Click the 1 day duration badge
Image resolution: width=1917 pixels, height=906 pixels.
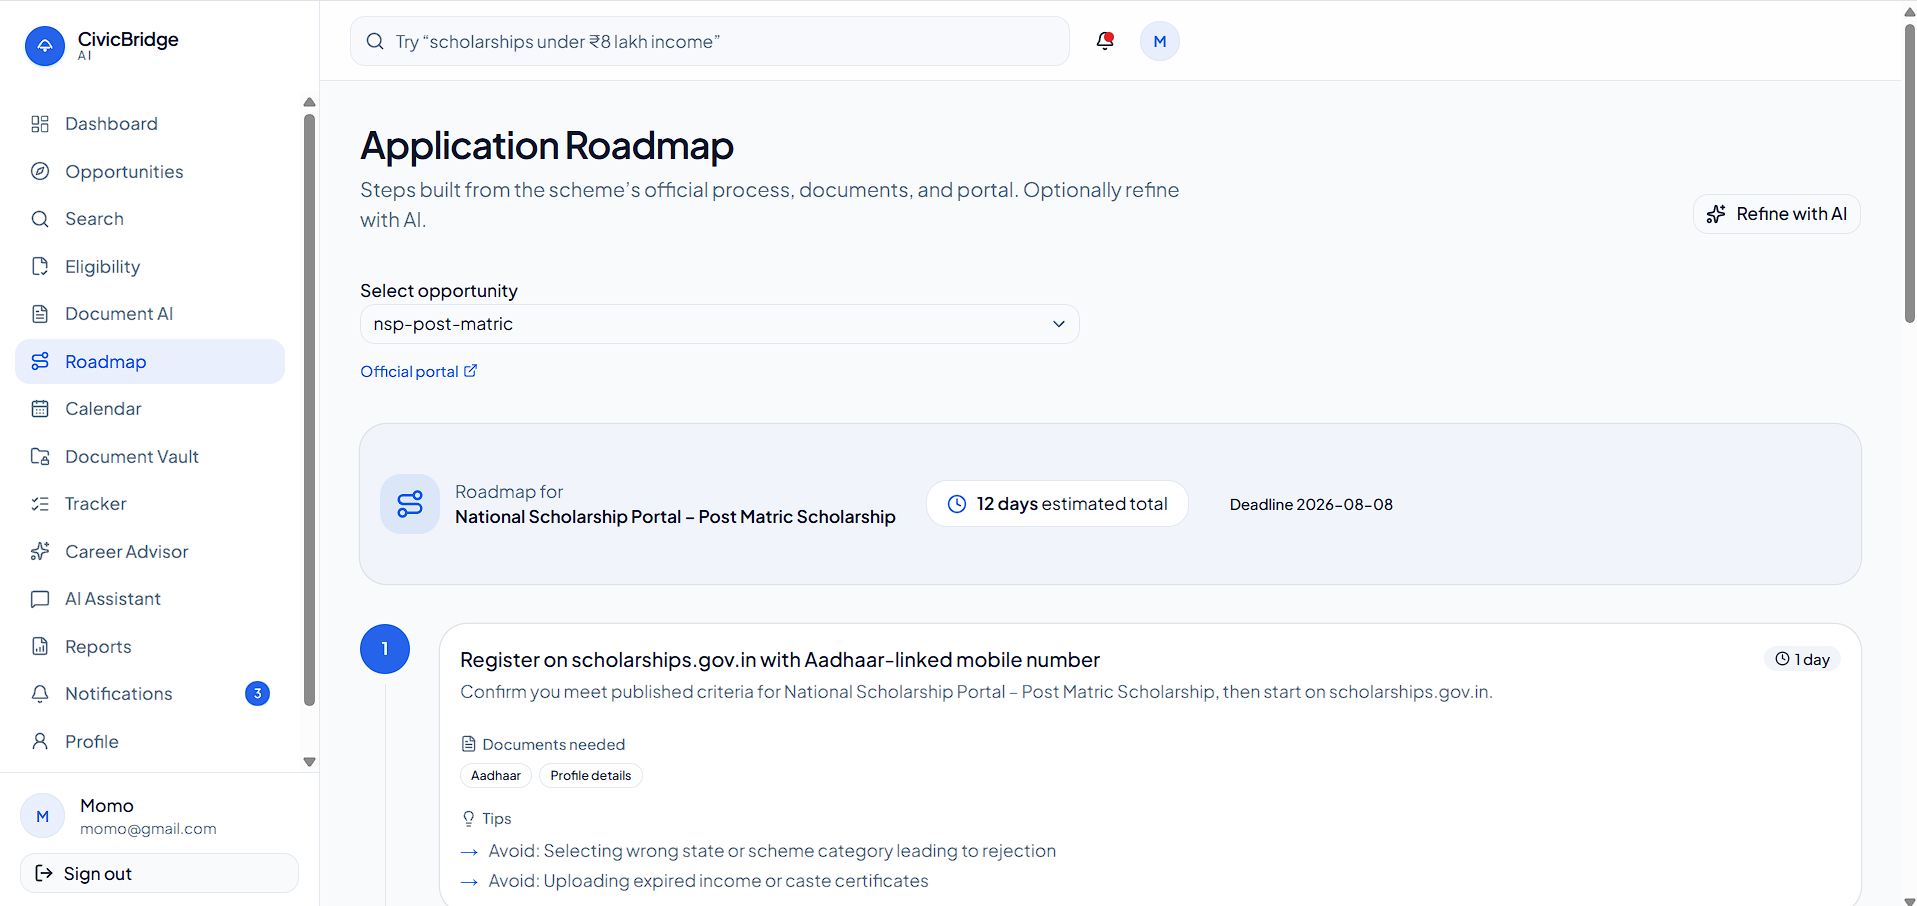coord(1803,659)
